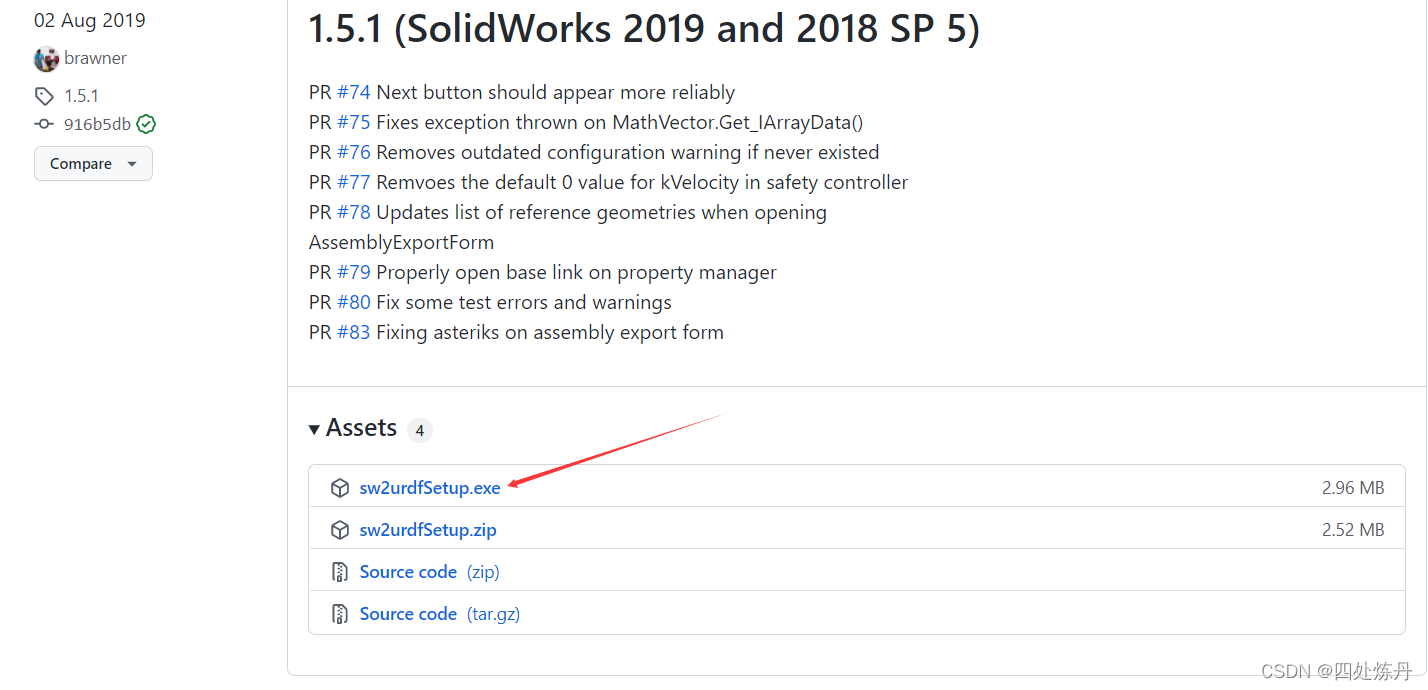Click the date 02 Aug 2019
The height and width of the screenshot is (690, 1428).
coord(90,21)
